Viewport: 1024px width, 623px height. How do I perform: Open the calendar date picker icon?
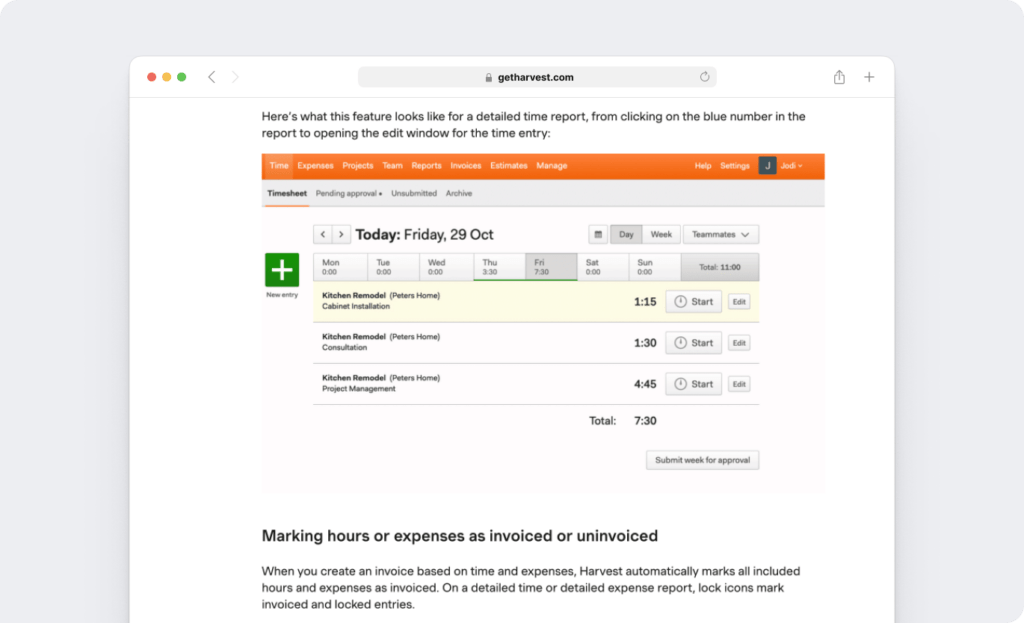[598, 235]
